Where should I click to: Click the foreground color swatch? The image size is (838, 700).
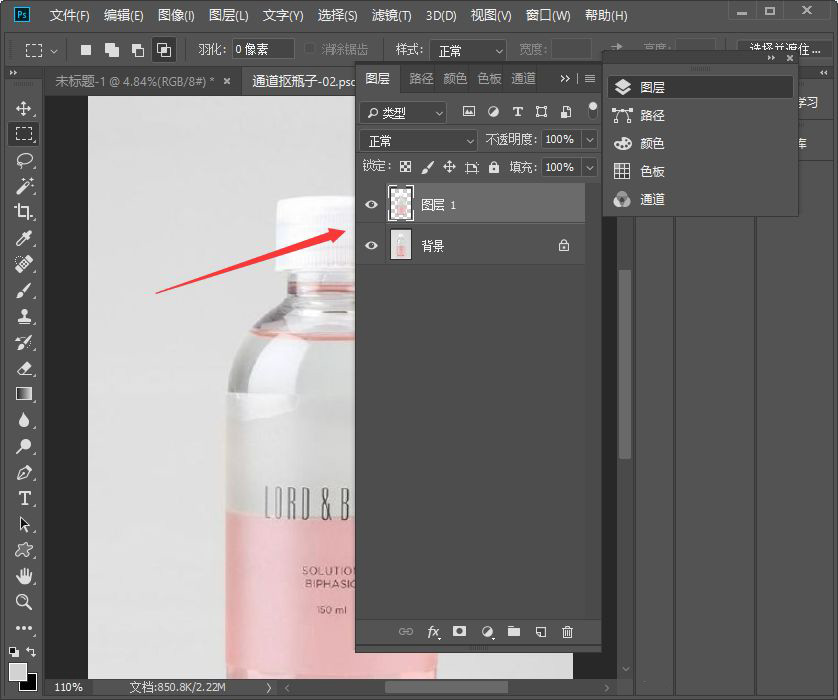[18, 671]
